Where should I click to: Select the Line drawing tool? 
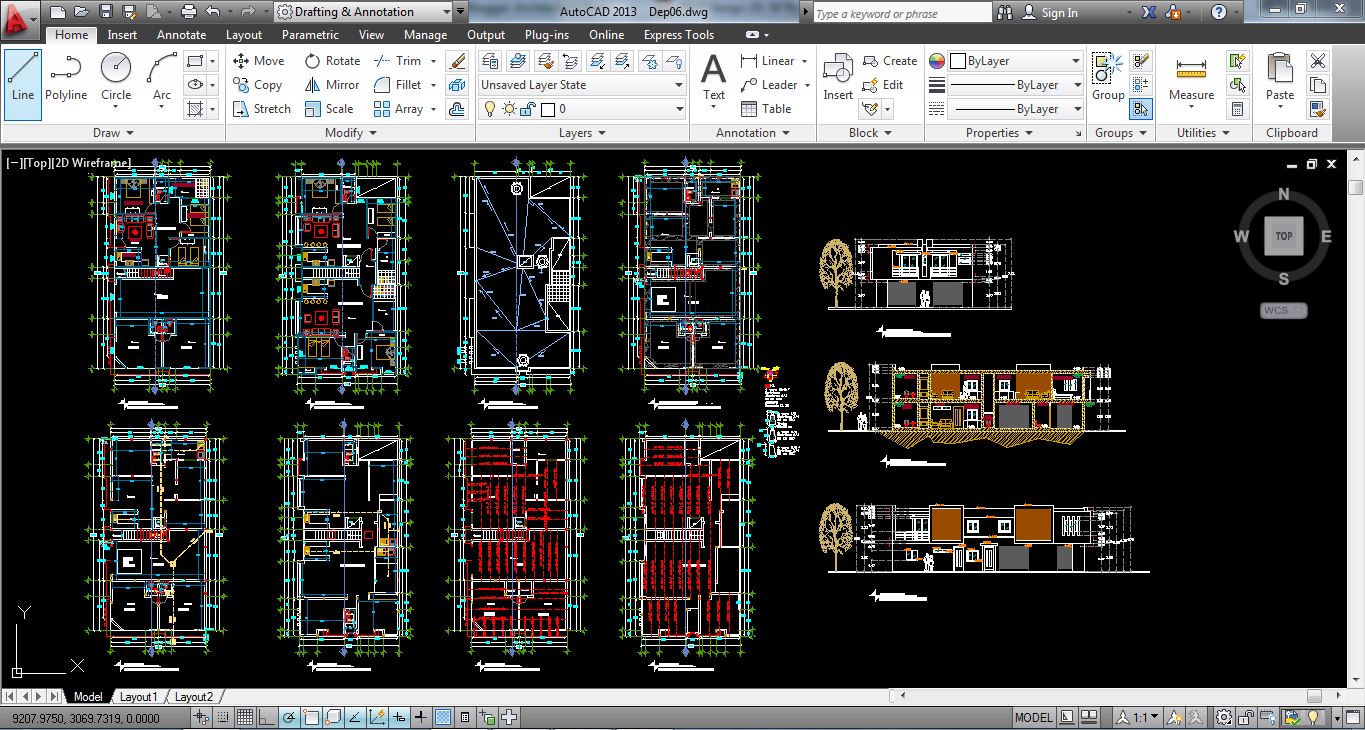(x=23, y=84)
